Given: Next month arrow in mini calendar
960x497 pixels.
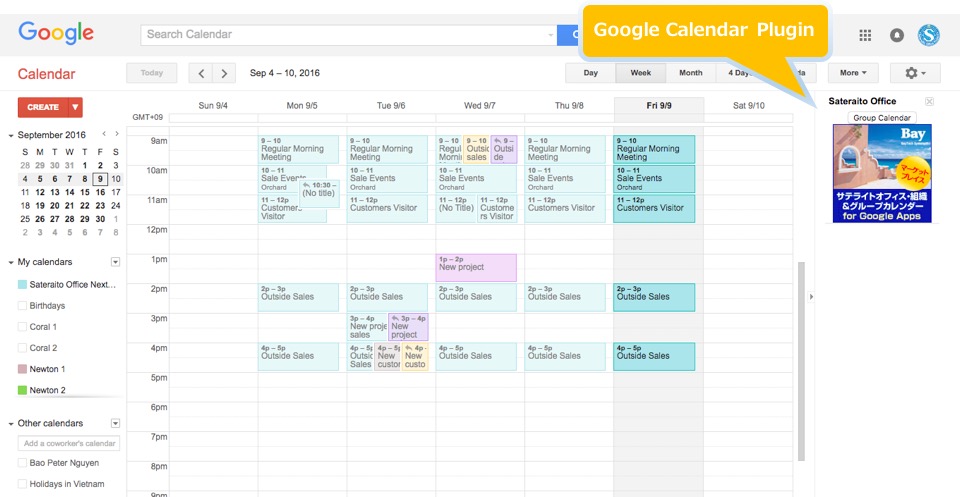Looking at the screenshot, I should point(116,134).
